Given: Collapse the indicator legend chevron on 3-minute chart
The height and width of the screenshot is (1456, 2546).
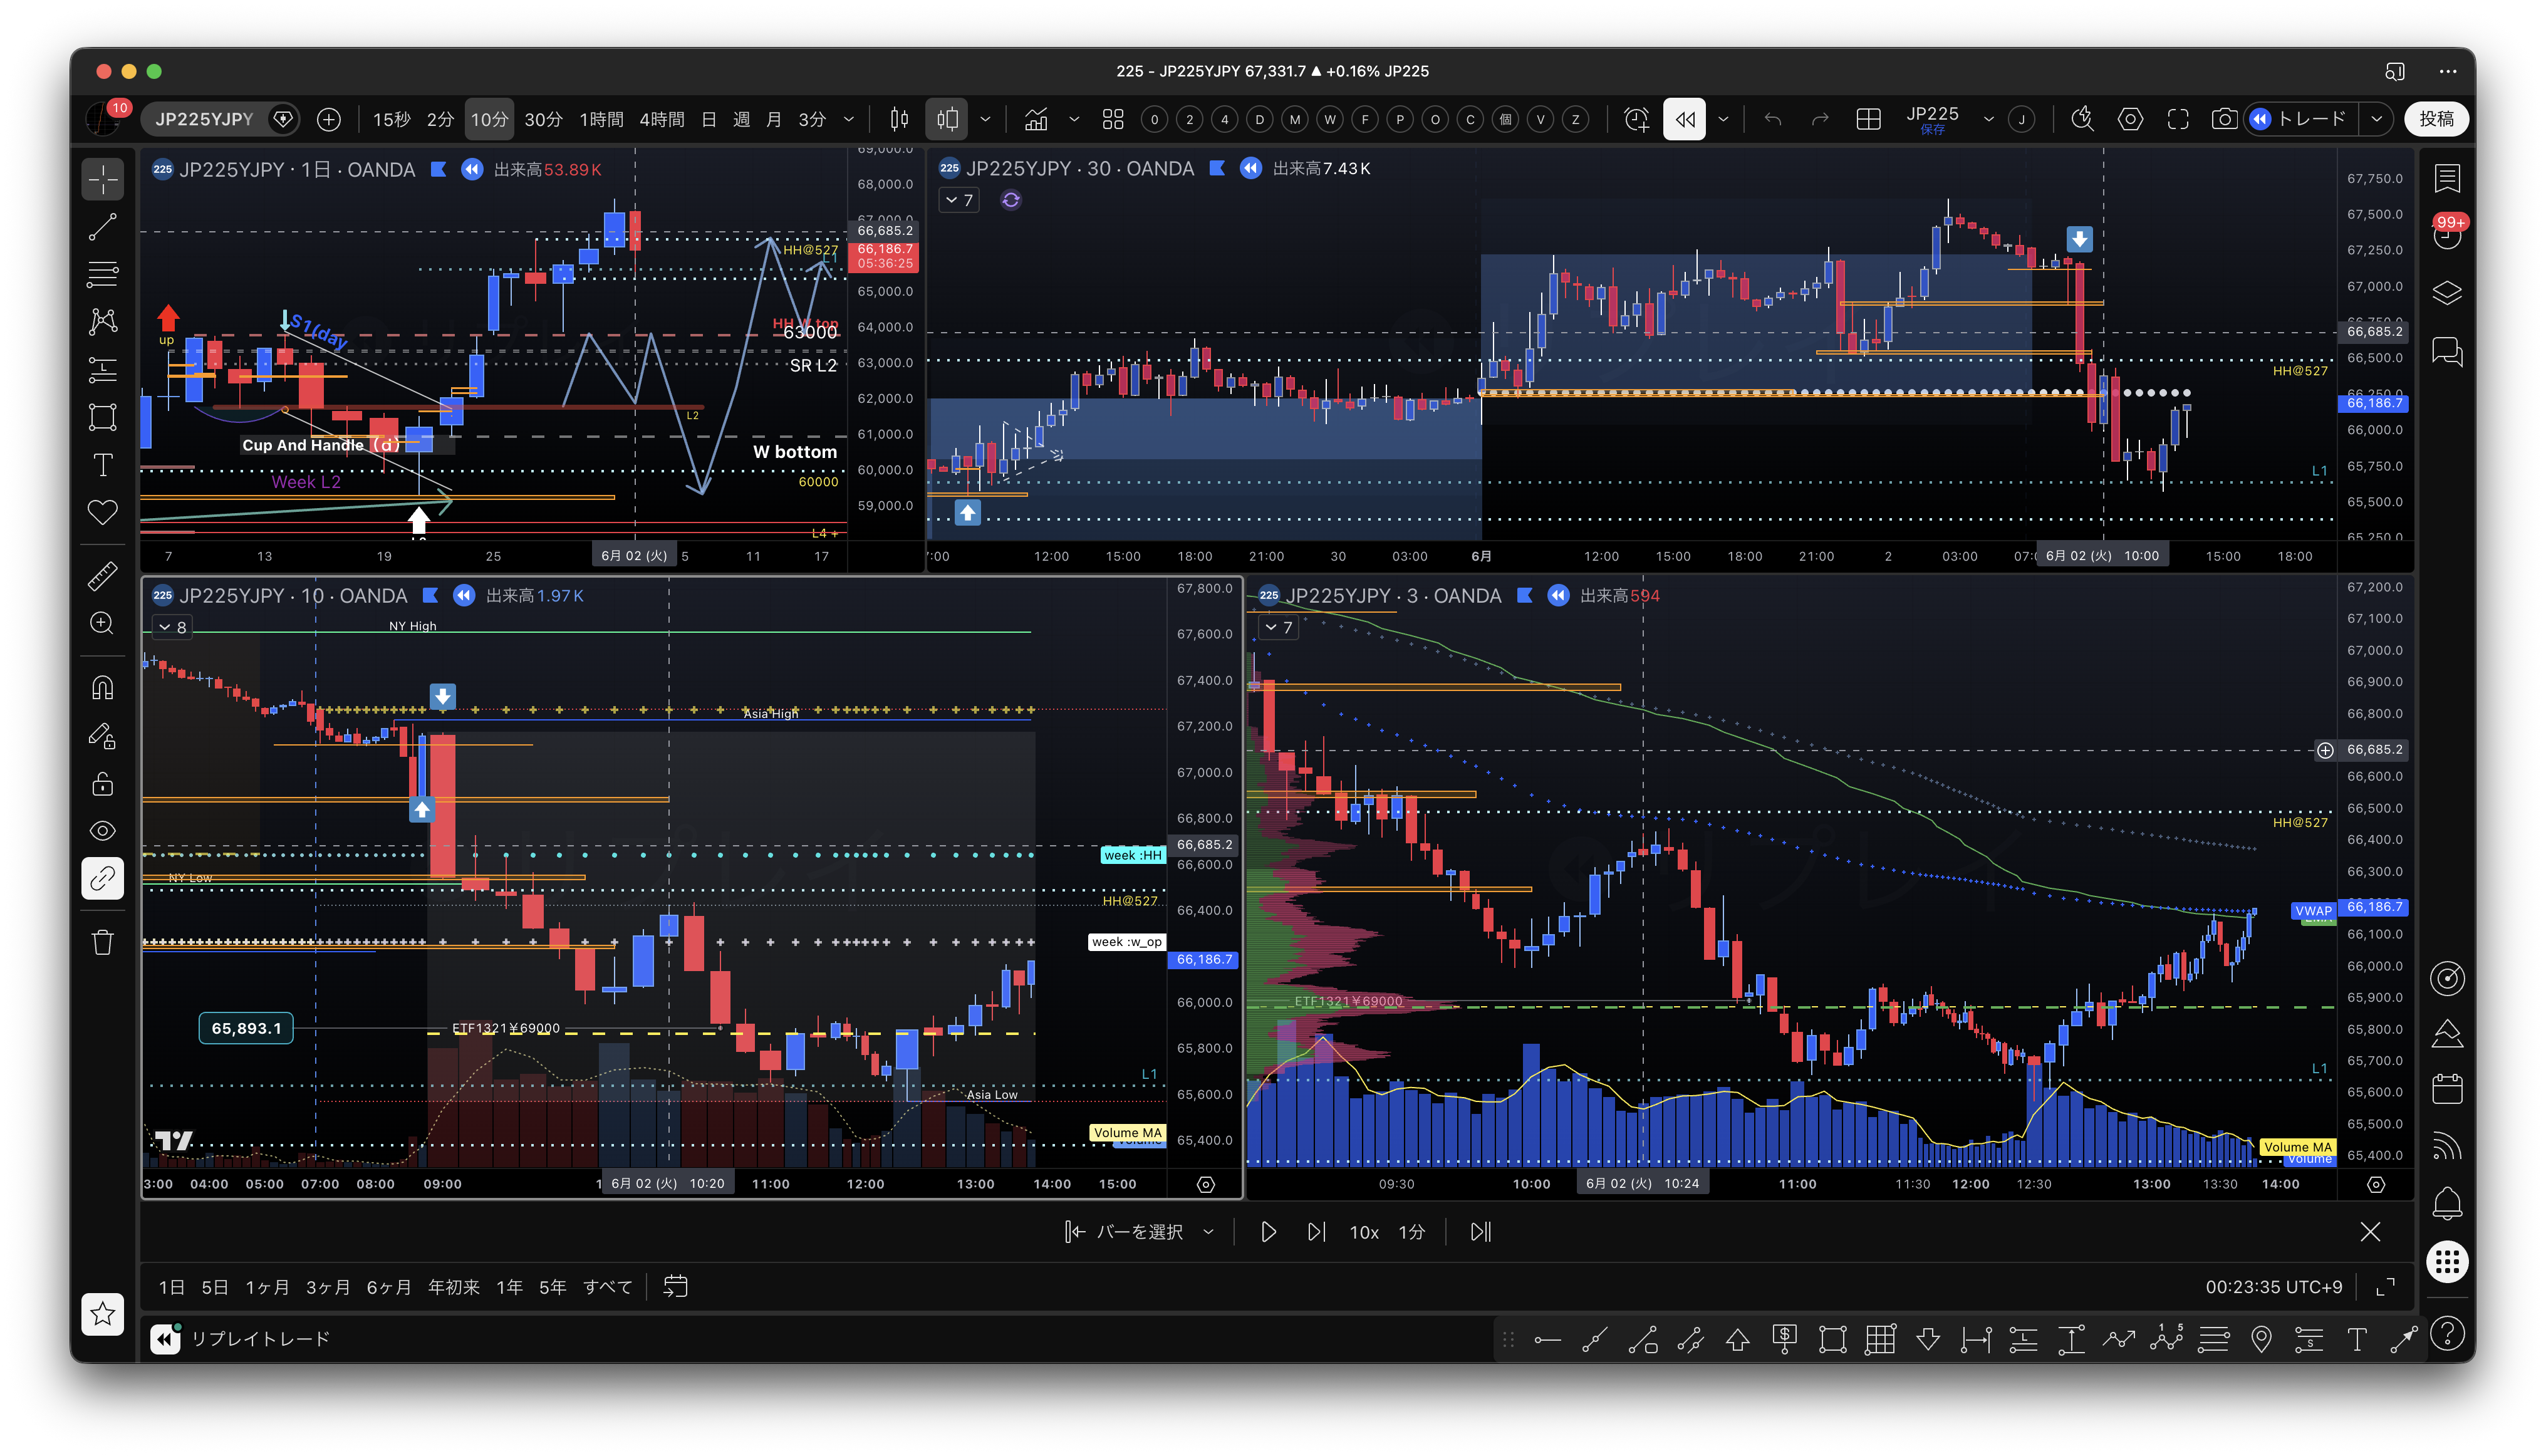Looking at the screenshot, I should pos(1279,627).
